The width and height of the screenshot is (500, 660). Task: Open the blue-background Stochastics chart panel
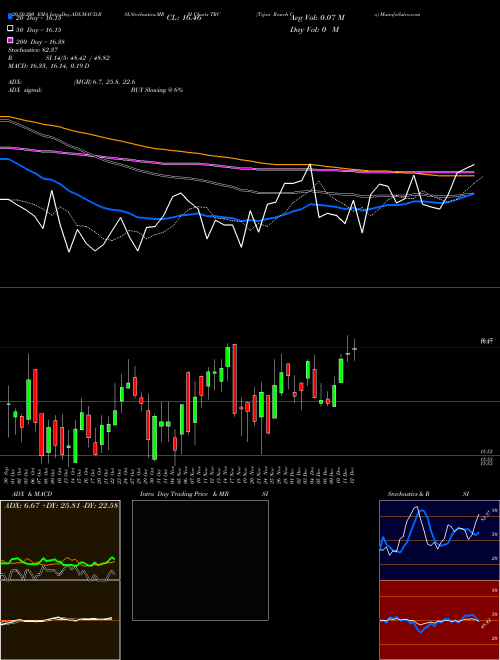point(439,540)
